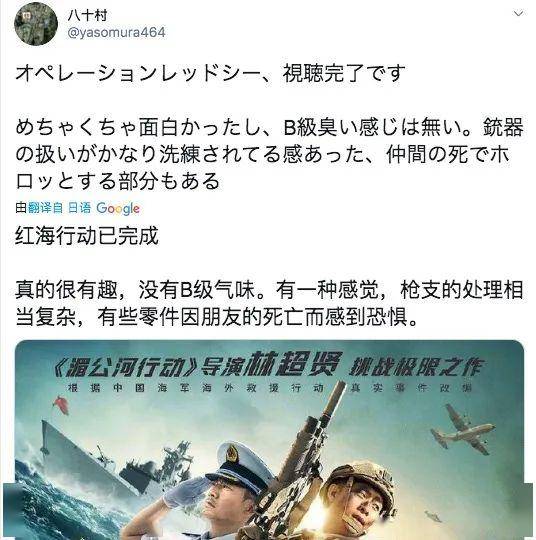This screenshot has width=536, height=540.
Task: Click the 翻译自 translation link
Action: (x=45, y=208)
